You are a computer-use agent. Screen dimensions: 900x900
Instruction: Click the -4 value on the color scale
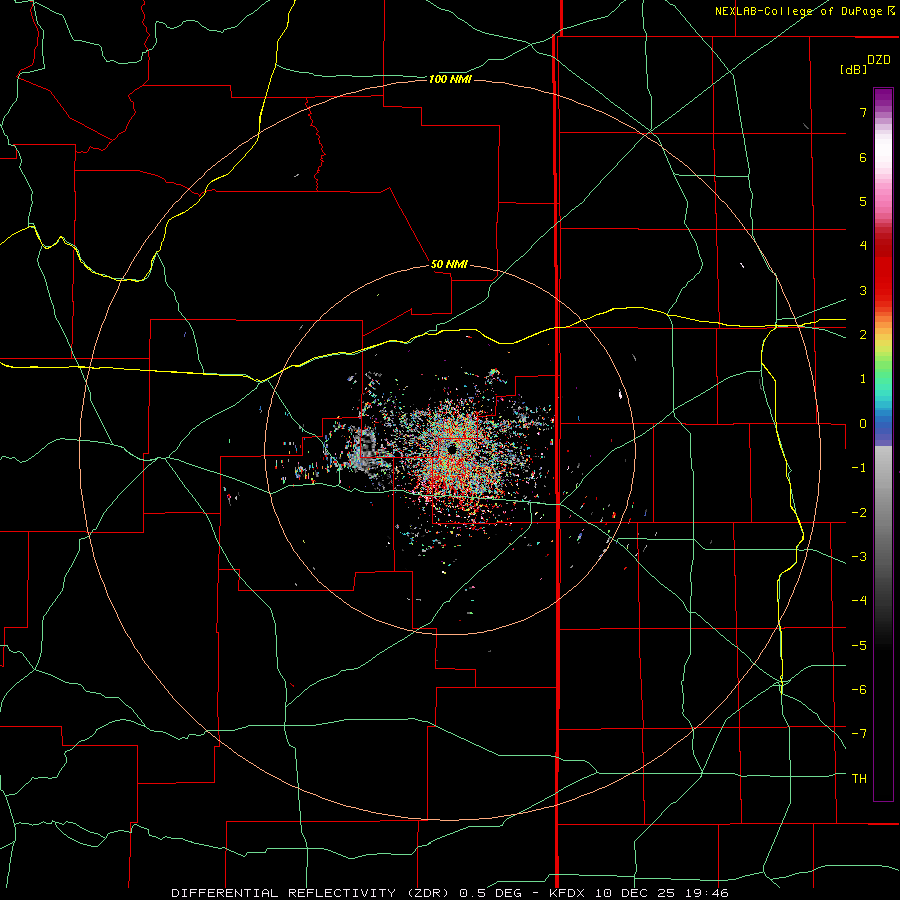(x=859, y=601)
